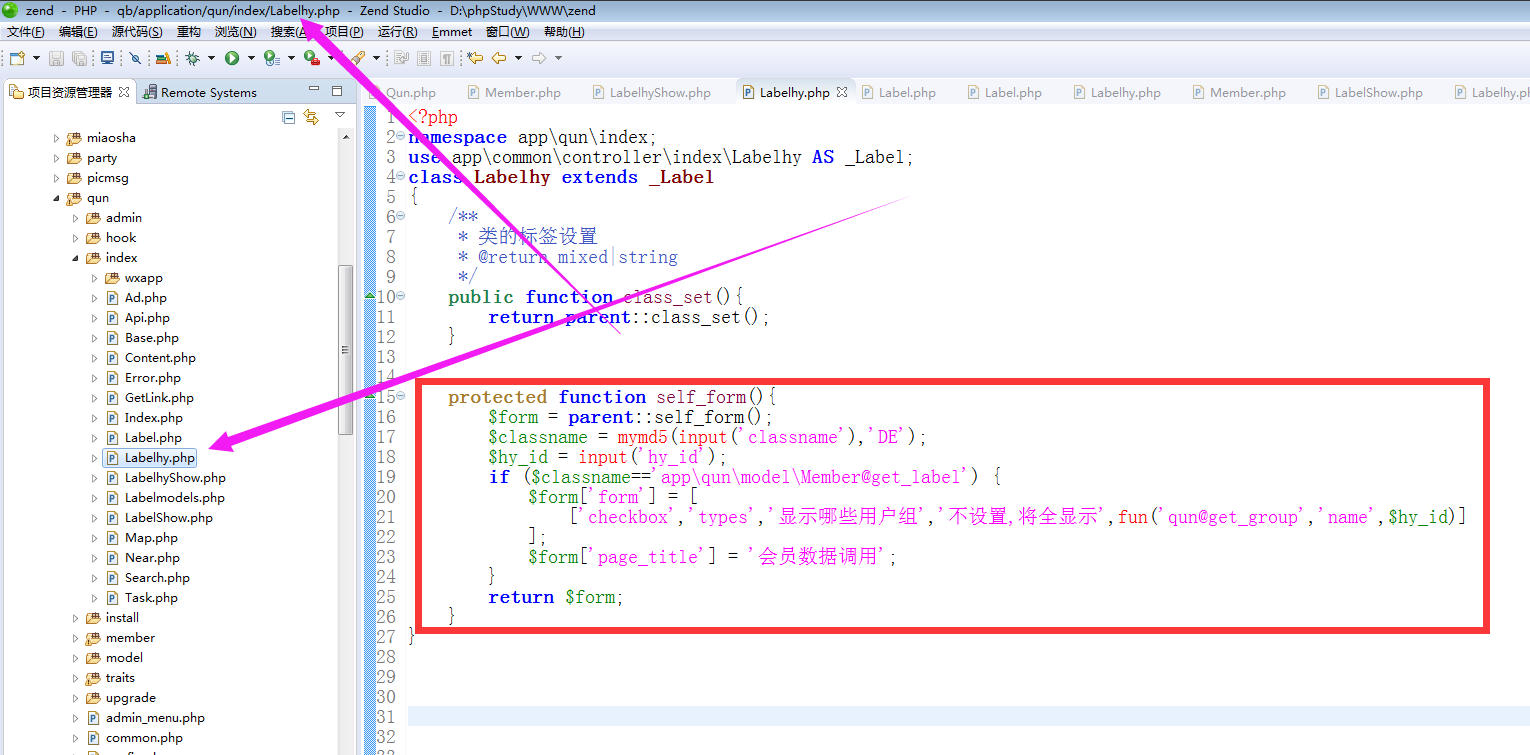The height and width of the screenshot is (755, 1530).
Task: Click the New file toolbar icon
Action: pos(16,58)
